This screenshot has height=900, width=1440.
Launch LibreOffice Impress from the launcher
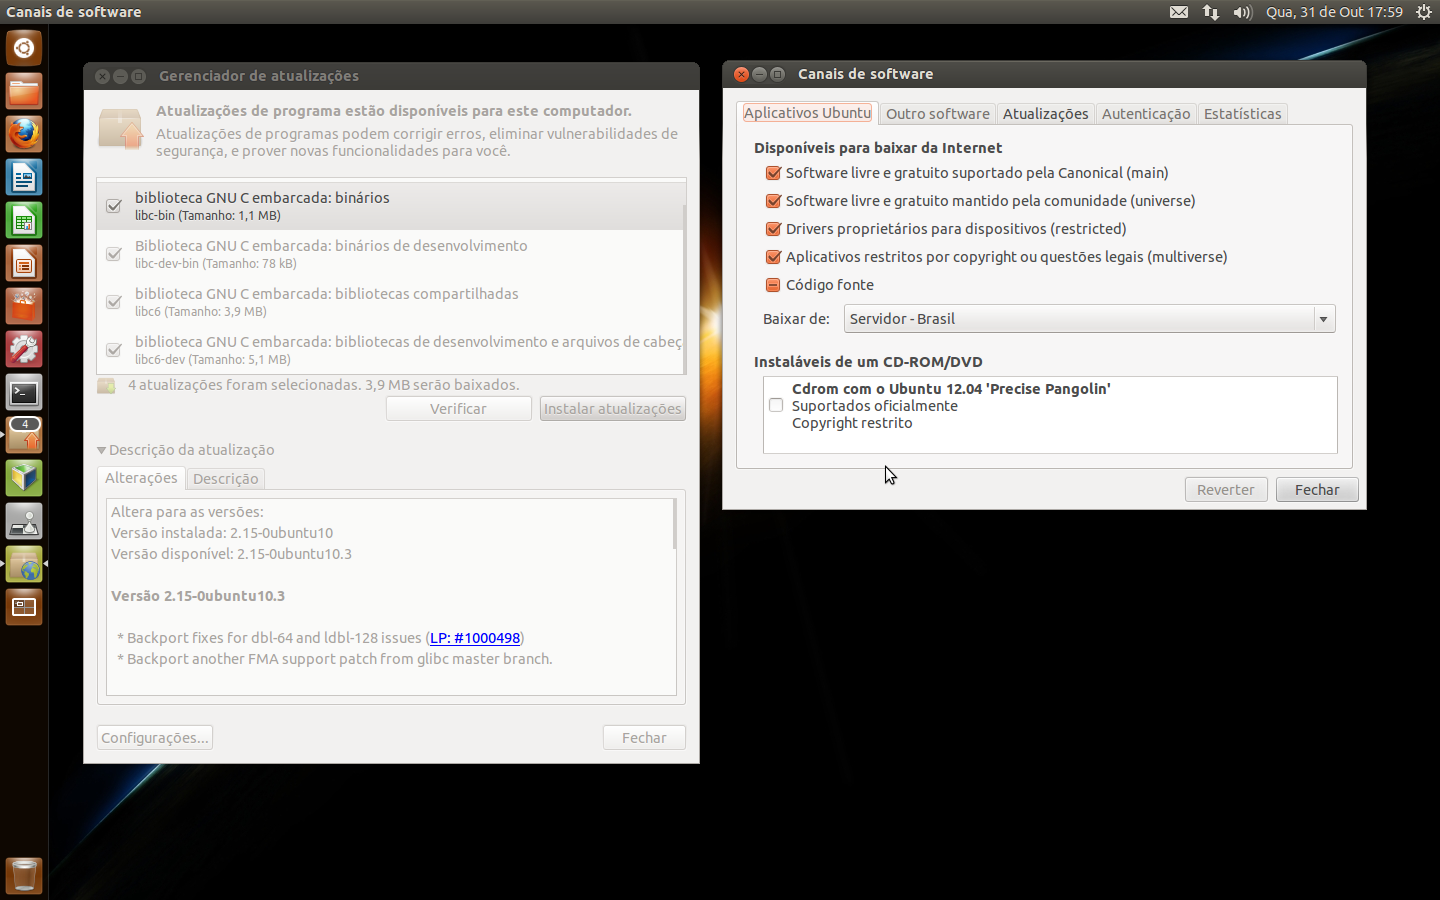[x=24, y=264]
